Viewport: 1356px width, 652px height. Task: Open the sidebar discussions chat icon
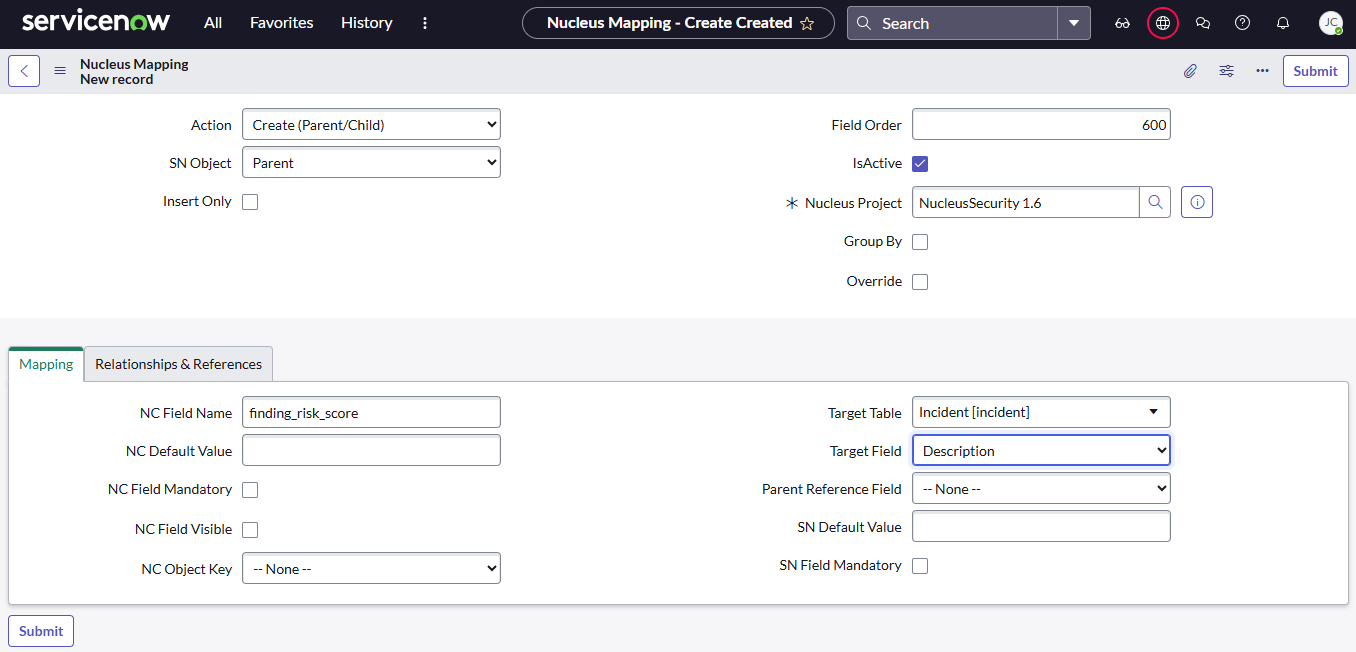coord(1203,23)
